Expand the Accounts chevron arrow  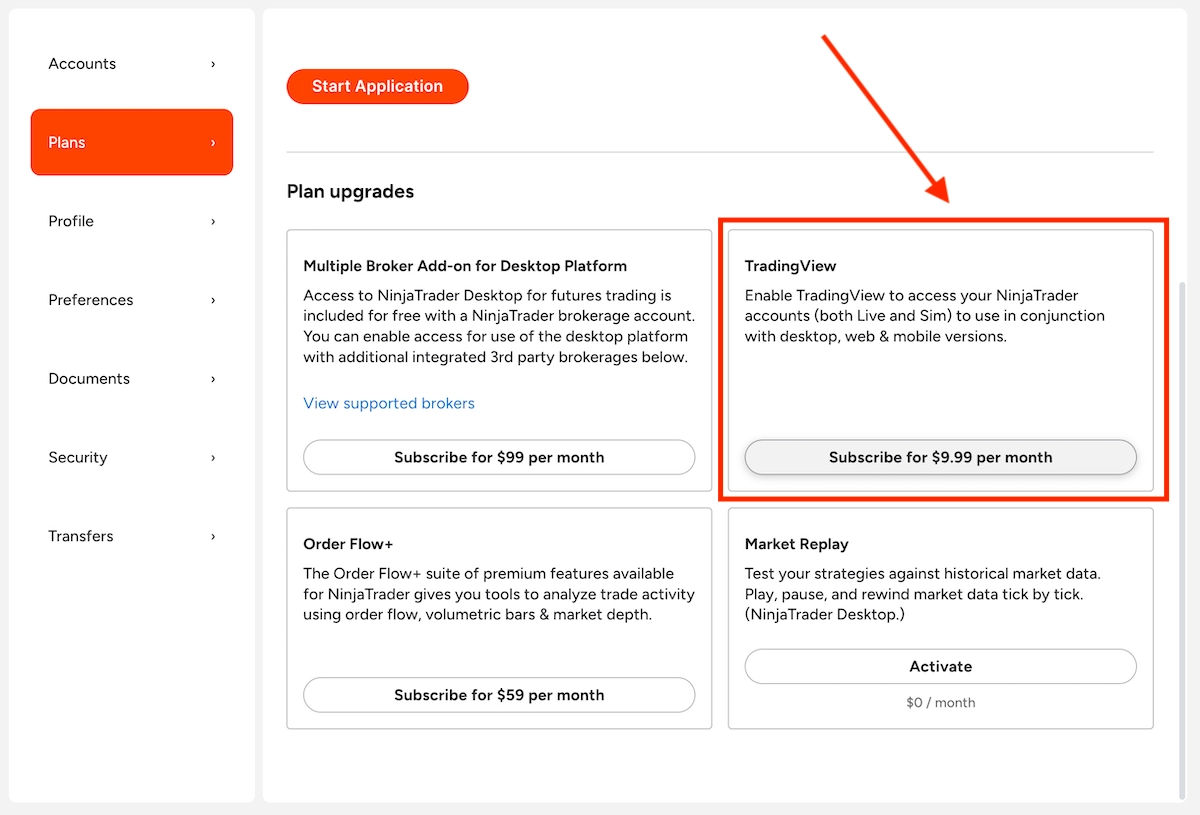click(x=213, y=64)
